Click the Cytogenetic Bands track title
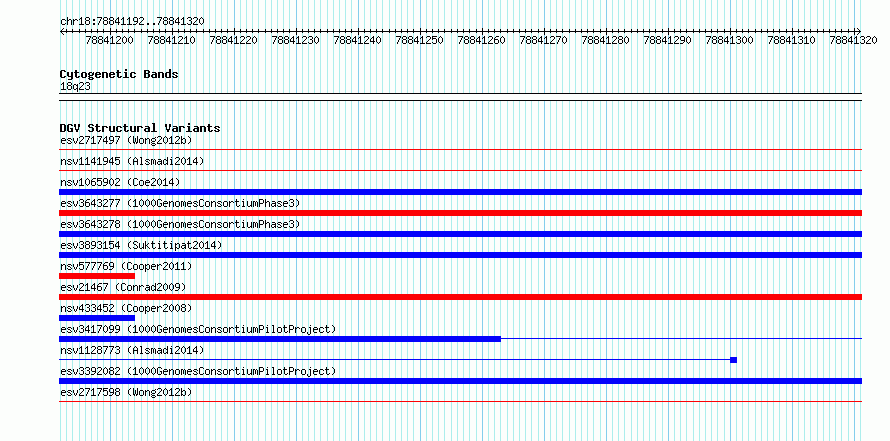Screen dimensions: 890x441 [x=119, y=74]
